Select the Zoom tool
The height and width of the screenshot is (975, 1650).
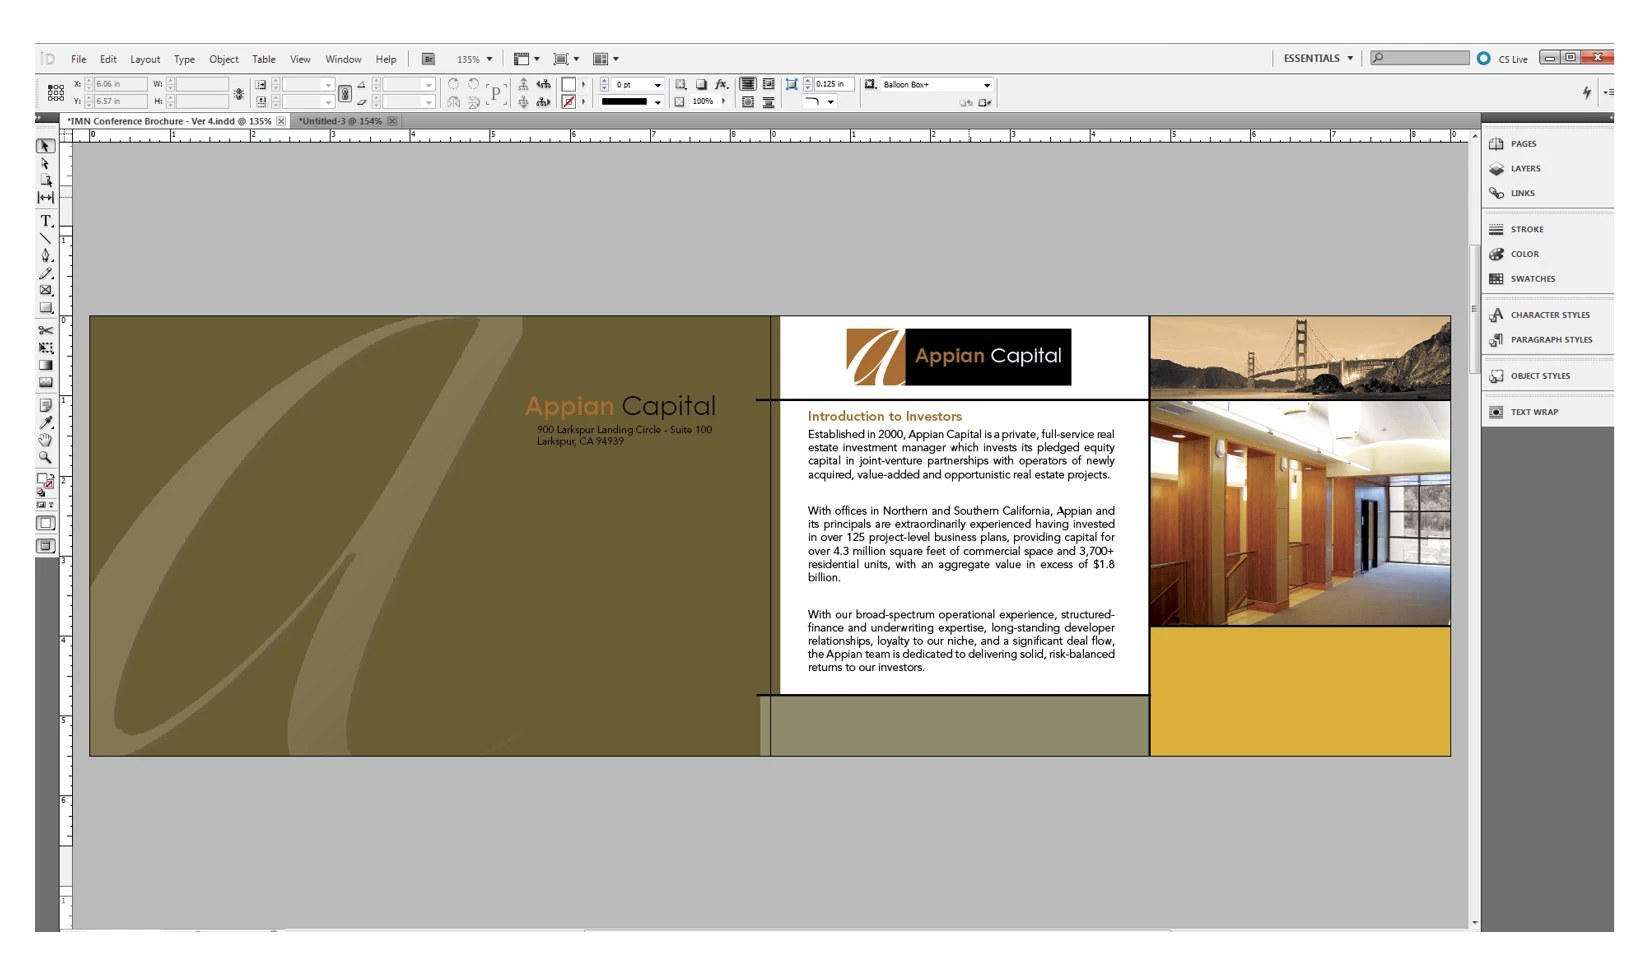(x=45, y=457)
